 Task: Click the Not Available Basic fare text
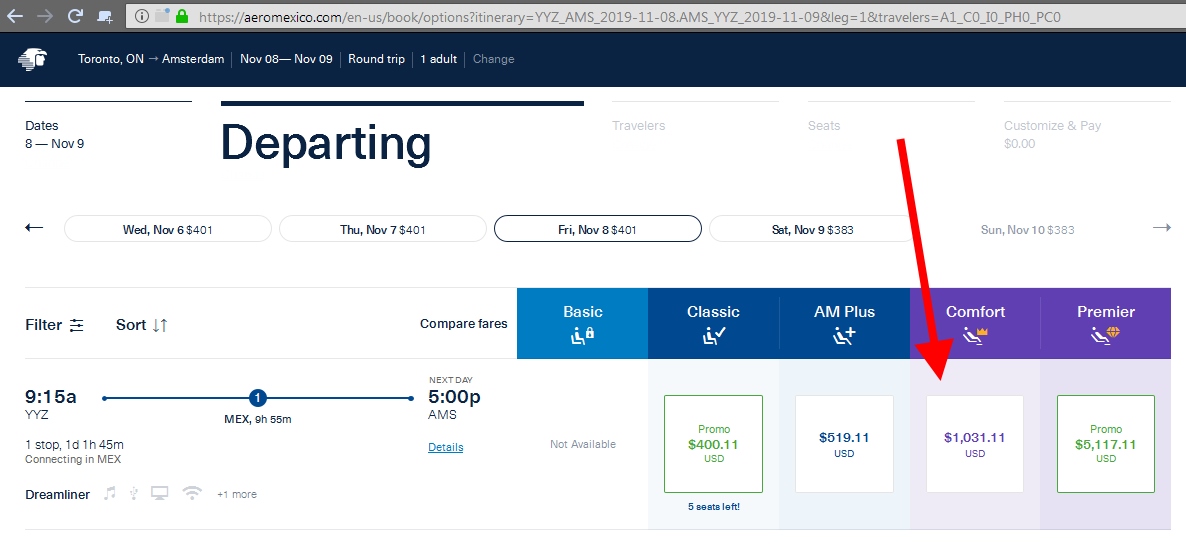point(582,444)
